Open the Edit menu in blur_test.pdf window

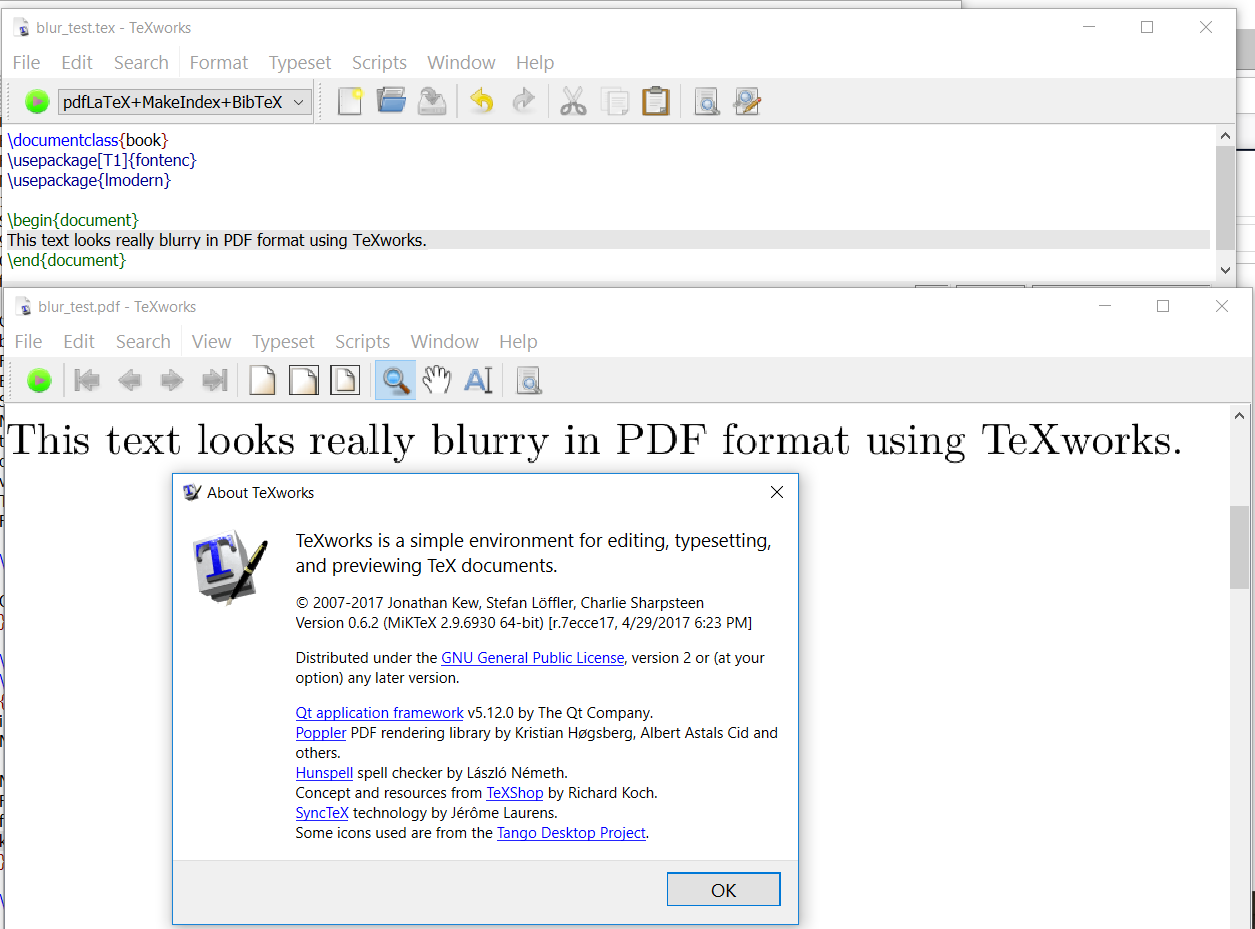point(79,341)
